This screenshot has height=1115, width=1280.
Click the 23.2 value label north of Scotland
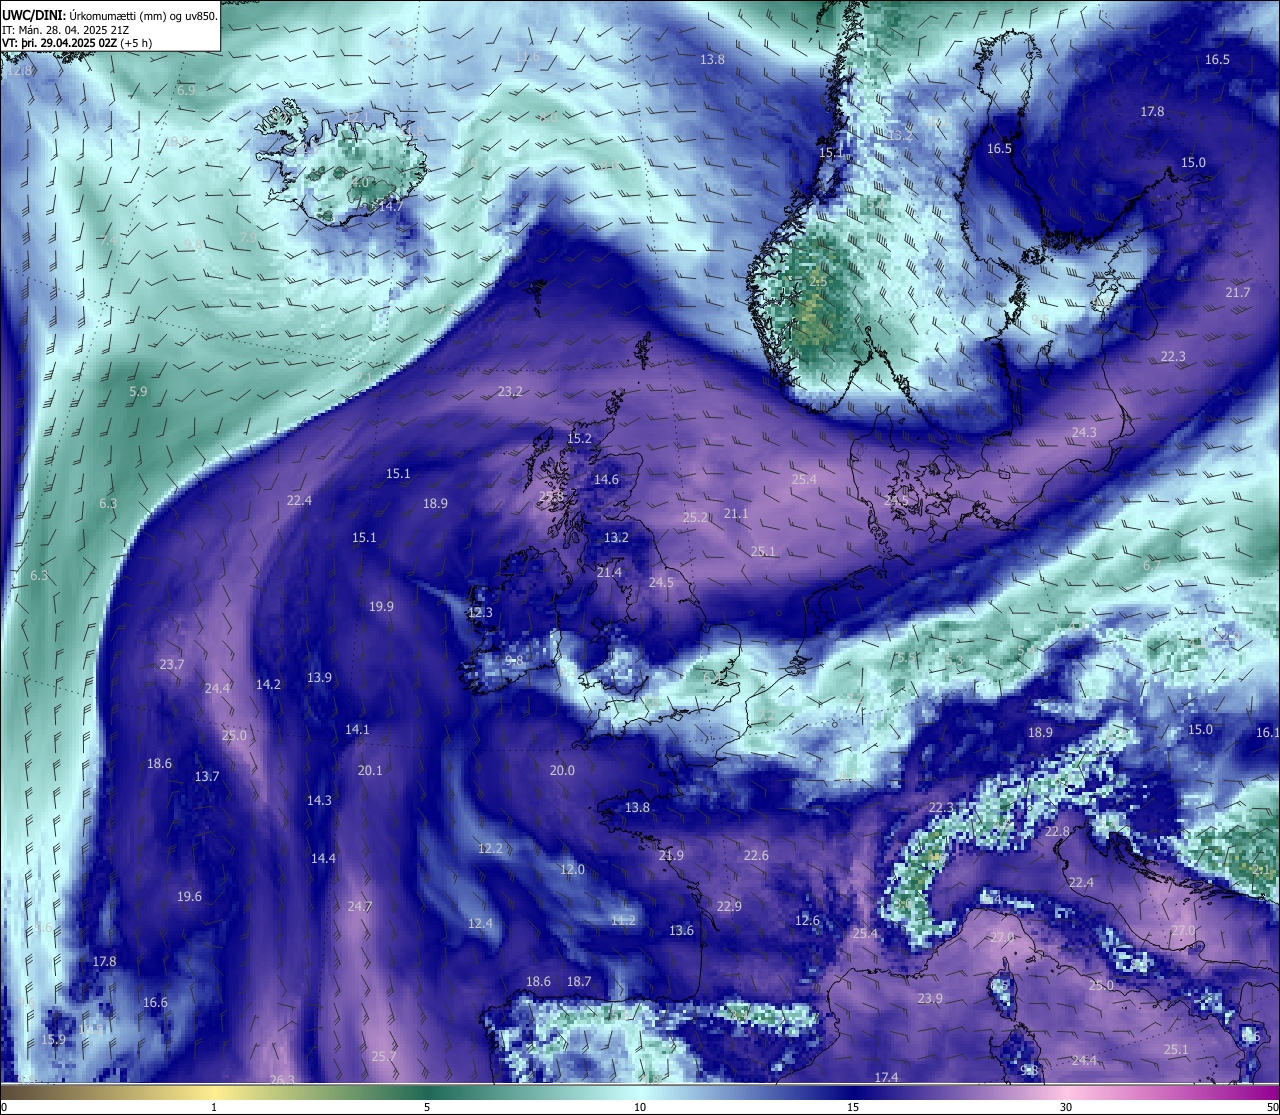[x=510, y=391]
